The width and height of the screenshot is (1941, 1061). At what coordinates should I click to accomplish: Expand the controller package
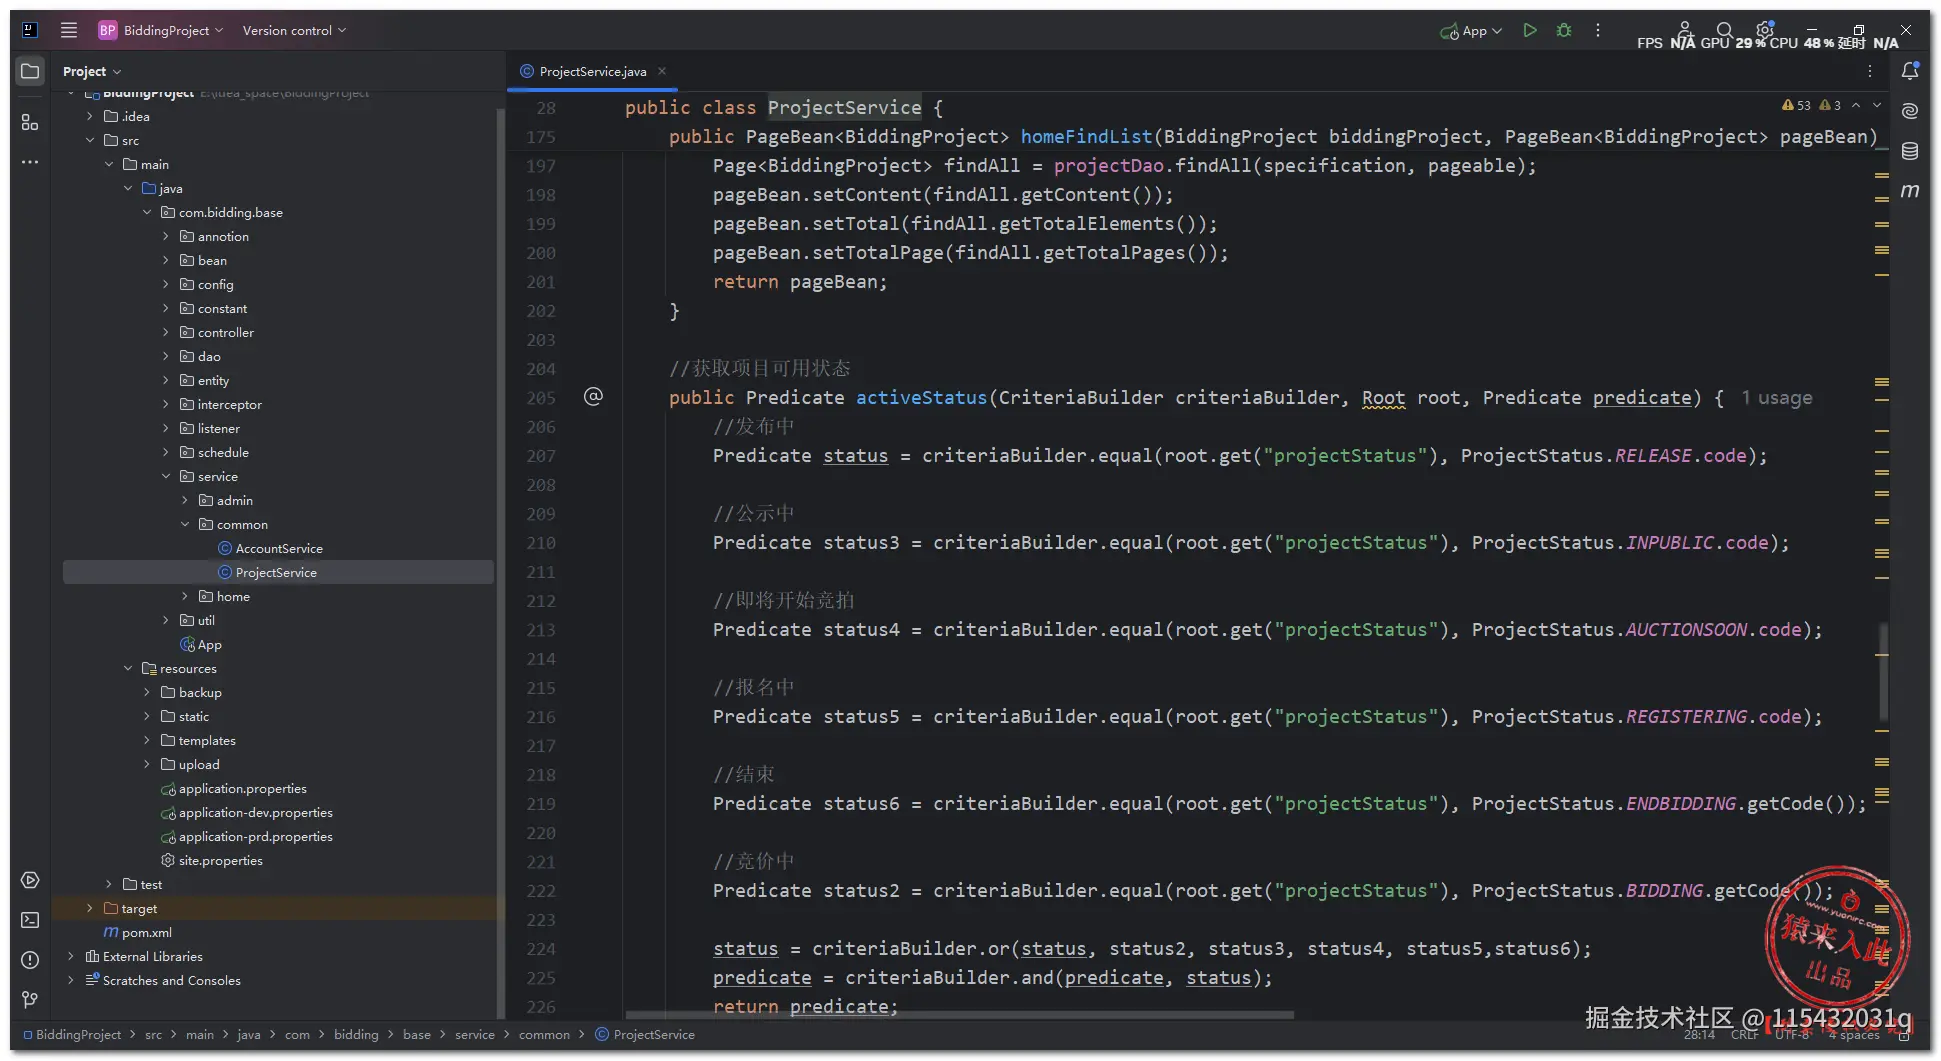tap(166, 332)
